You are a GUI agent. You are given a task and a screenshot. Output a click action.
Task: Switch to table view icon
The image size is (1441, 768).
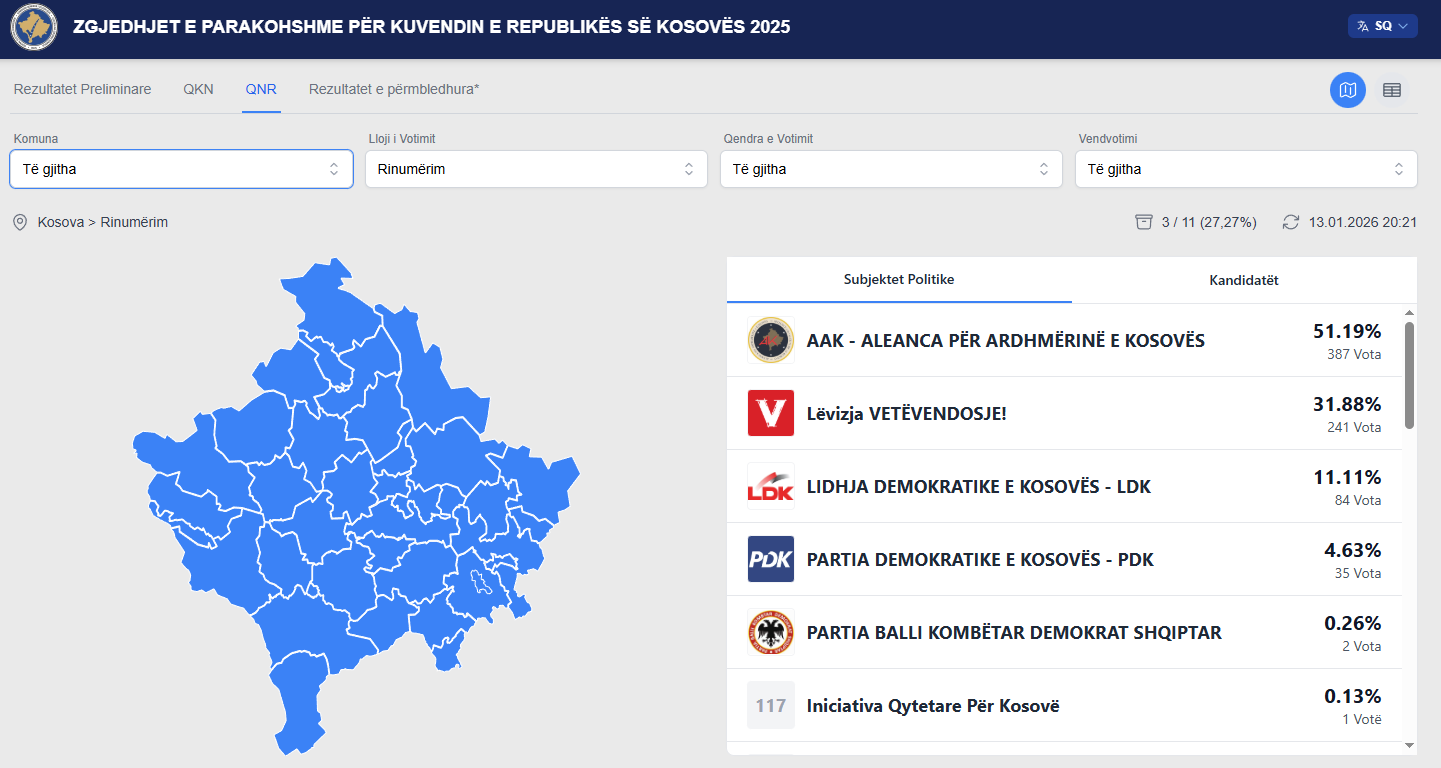tap(1391, 90)
